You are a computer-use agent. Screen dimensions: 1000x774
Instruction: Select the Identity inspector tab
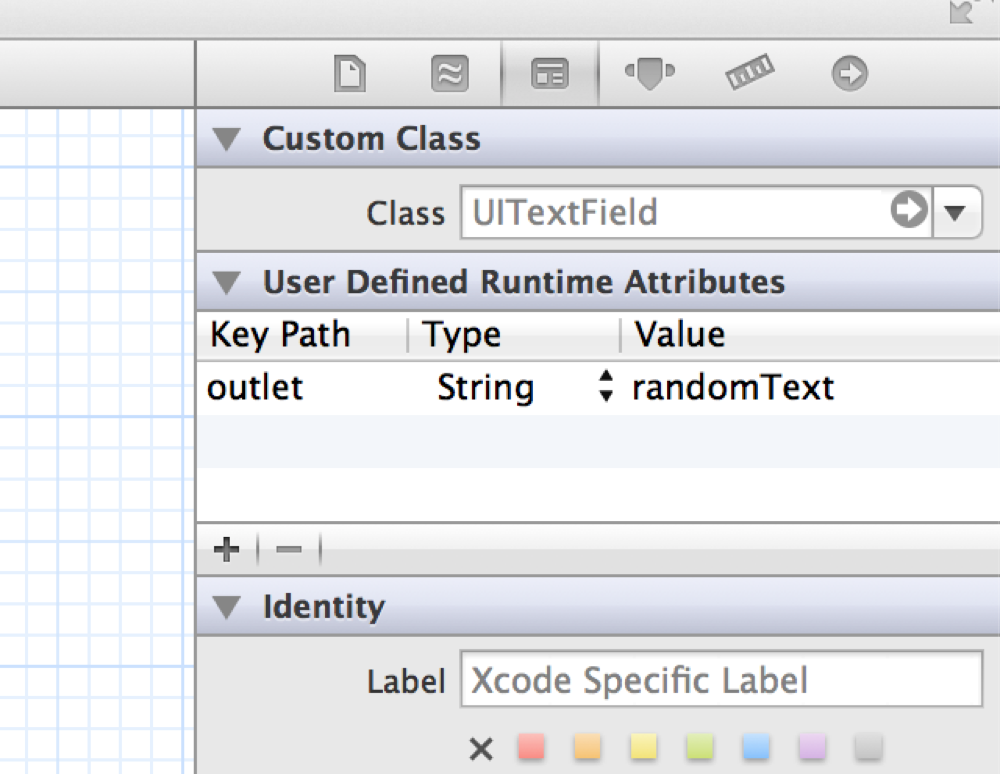pos(550,73)
